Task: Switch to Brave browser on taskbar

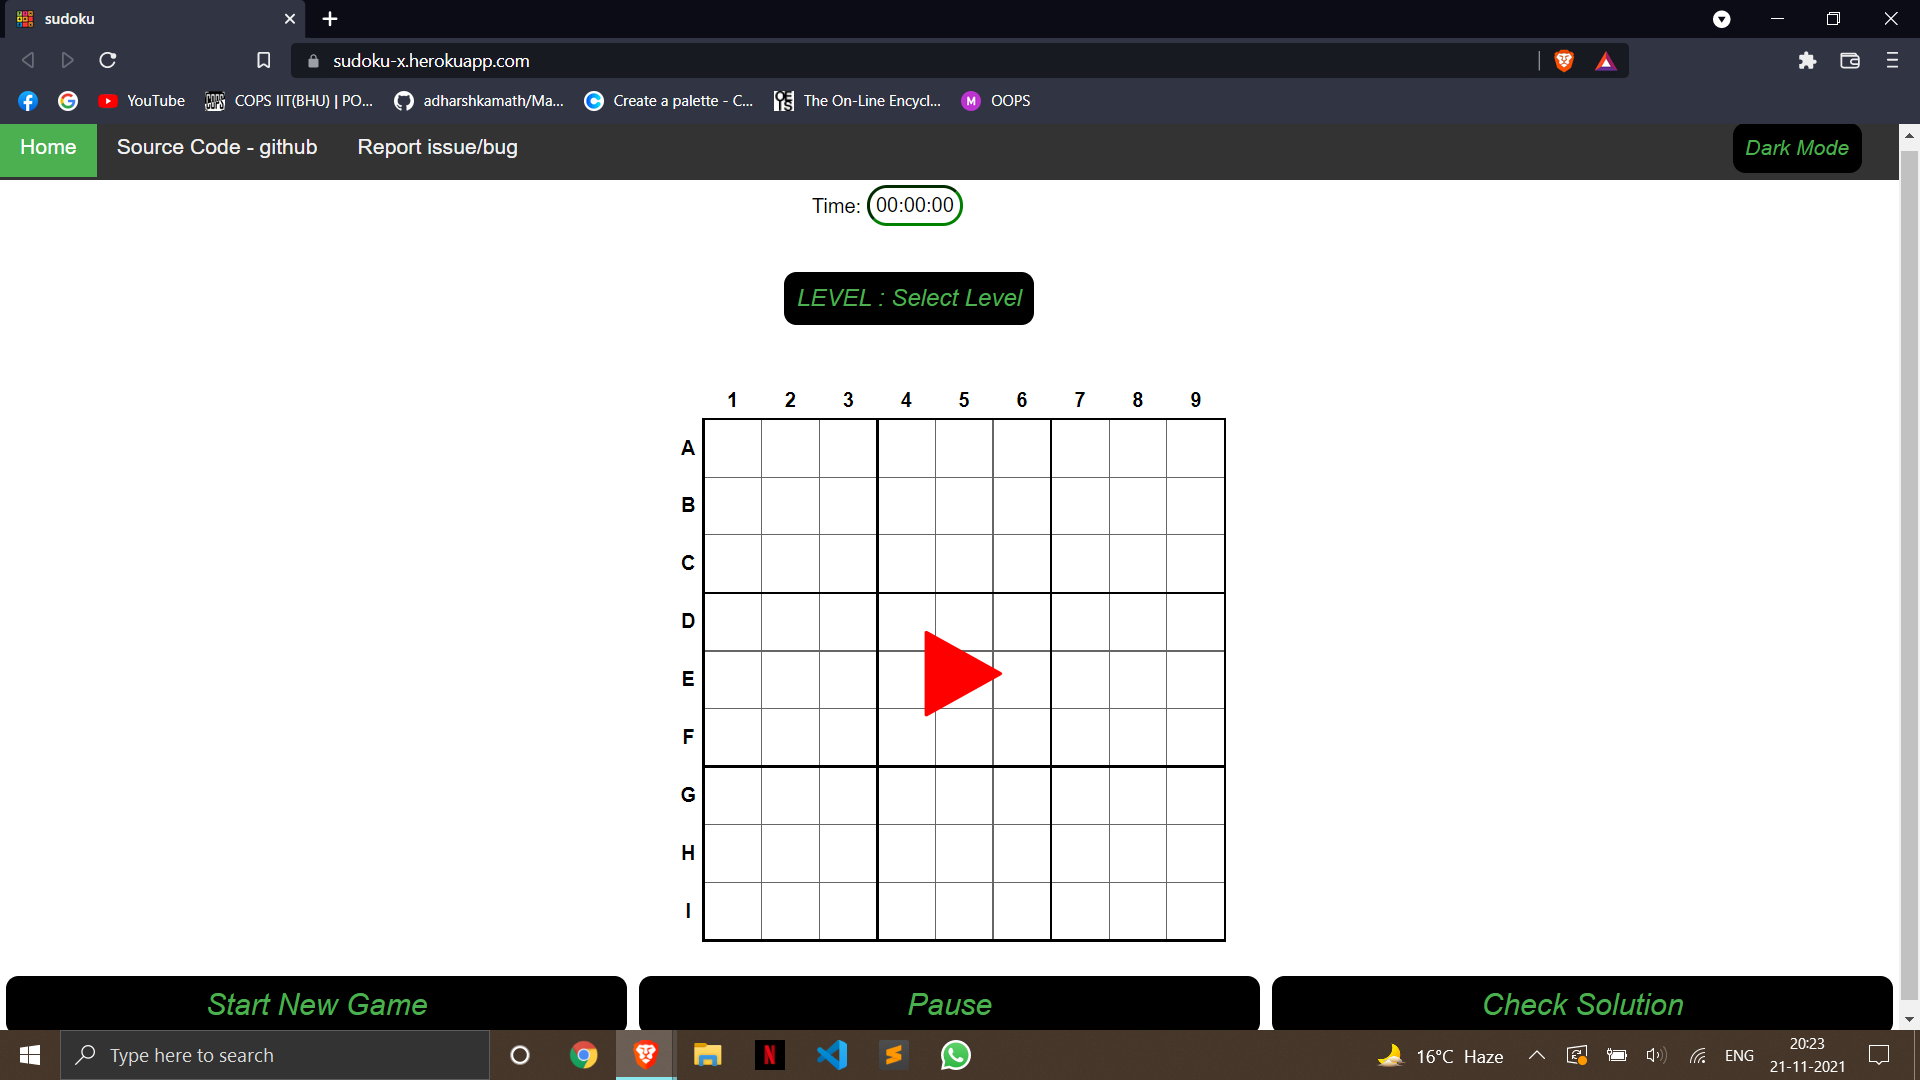Action: 646,1055
